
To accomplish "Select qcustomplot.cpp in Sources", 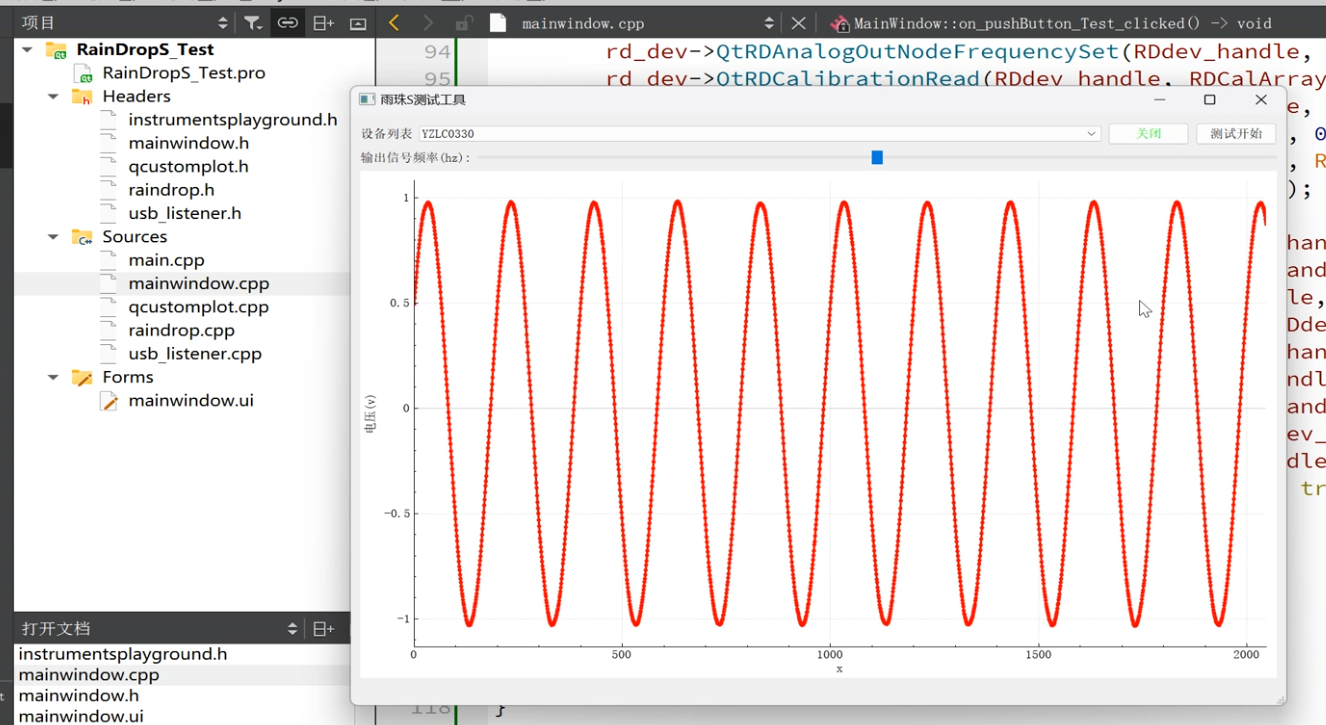I will point(199,307).
